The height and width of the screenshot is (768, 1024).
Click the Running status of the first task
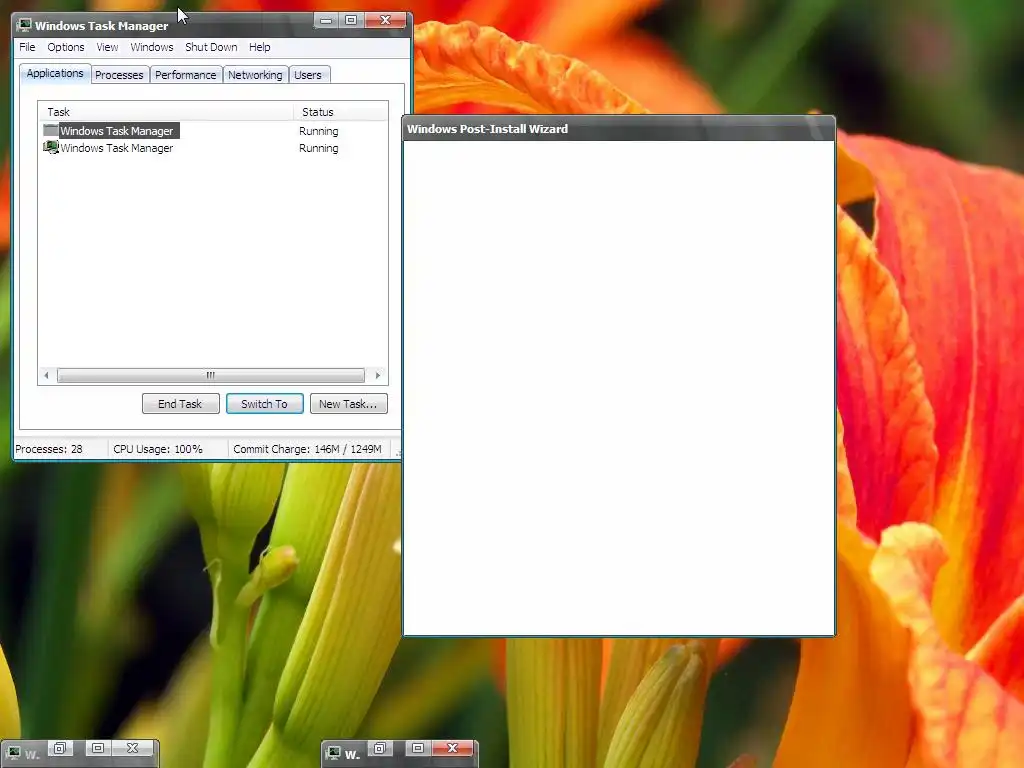(319, 131)
